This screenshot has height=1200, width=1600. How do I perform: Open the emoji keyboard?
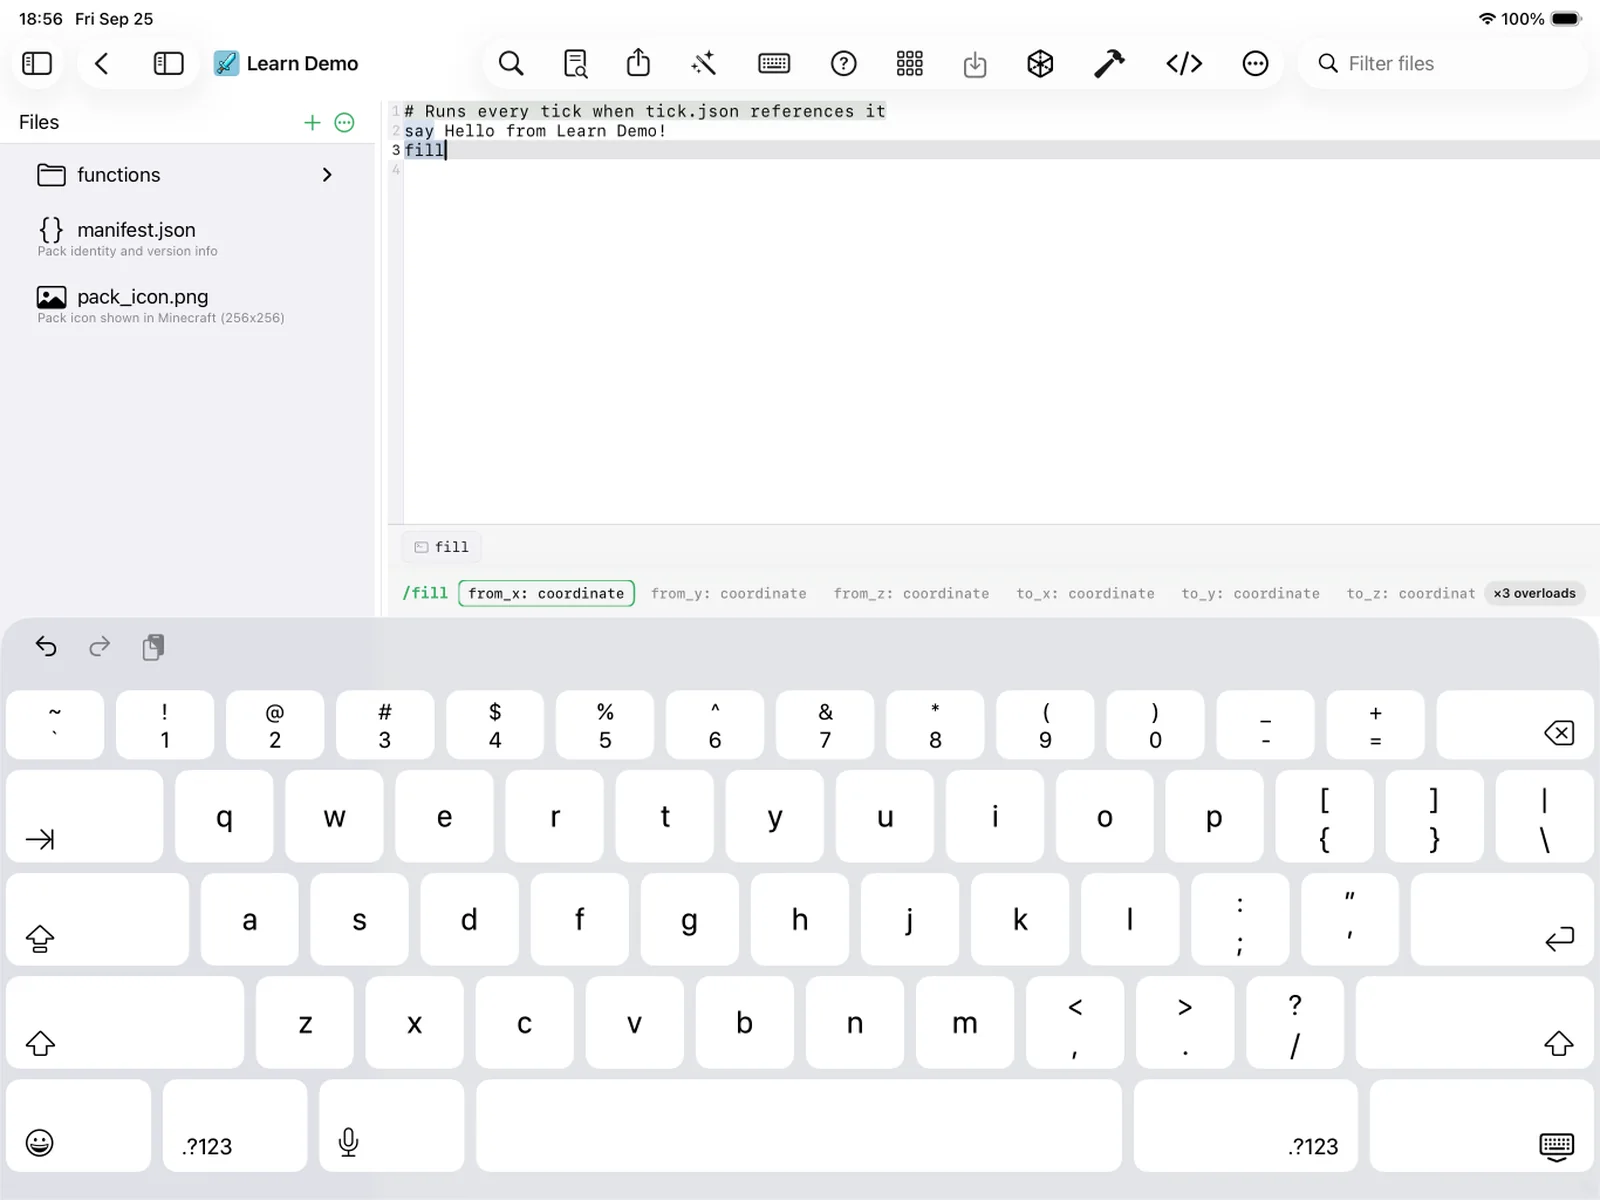(x=78, y=1125)
